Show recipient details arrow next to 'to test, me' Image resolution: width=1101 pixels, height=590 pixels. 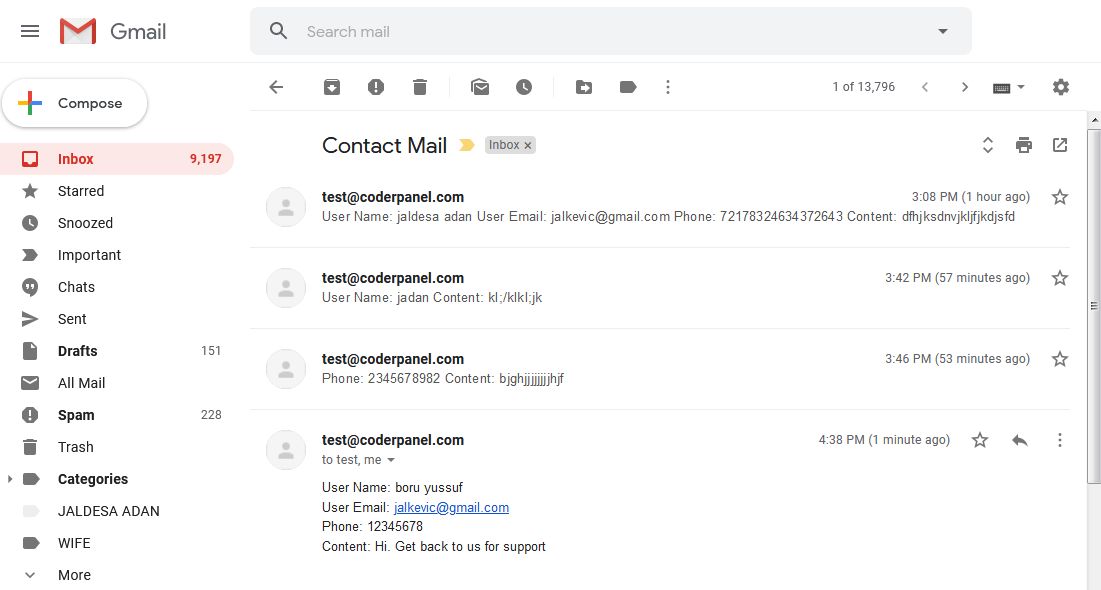(x=391, y=460)
